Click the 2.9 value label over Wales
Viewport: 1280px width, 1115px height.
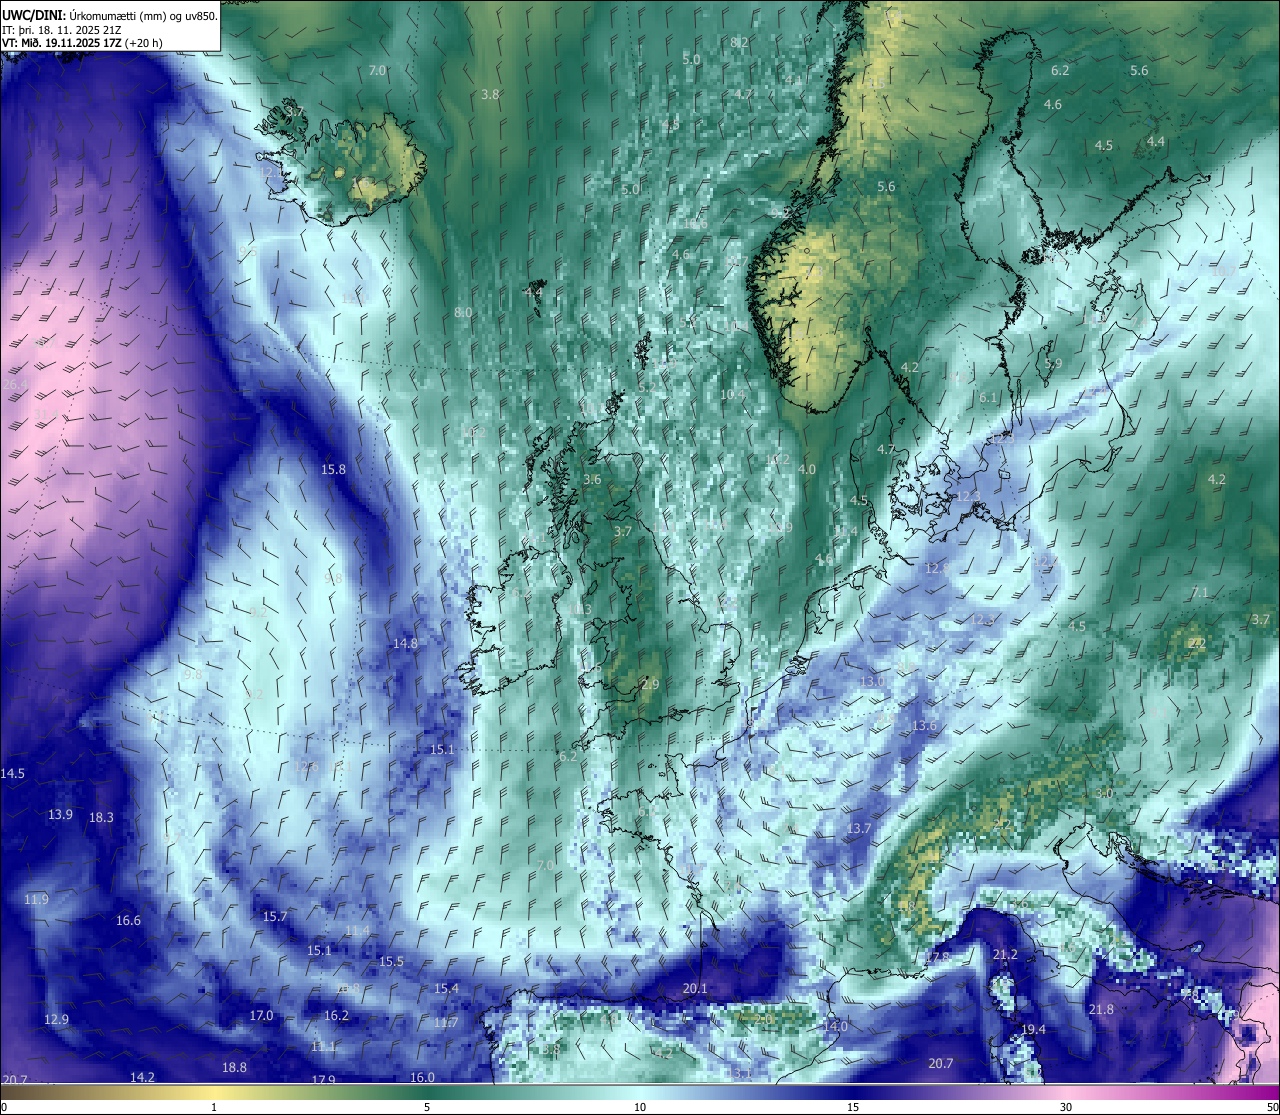[650, 685]
